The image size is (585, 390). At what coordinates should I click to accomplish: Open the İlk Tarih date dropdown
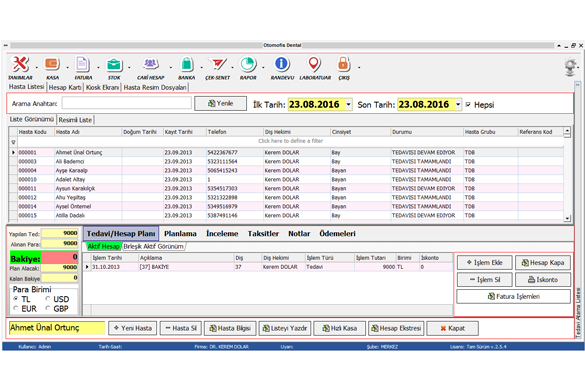coord(348,104)
